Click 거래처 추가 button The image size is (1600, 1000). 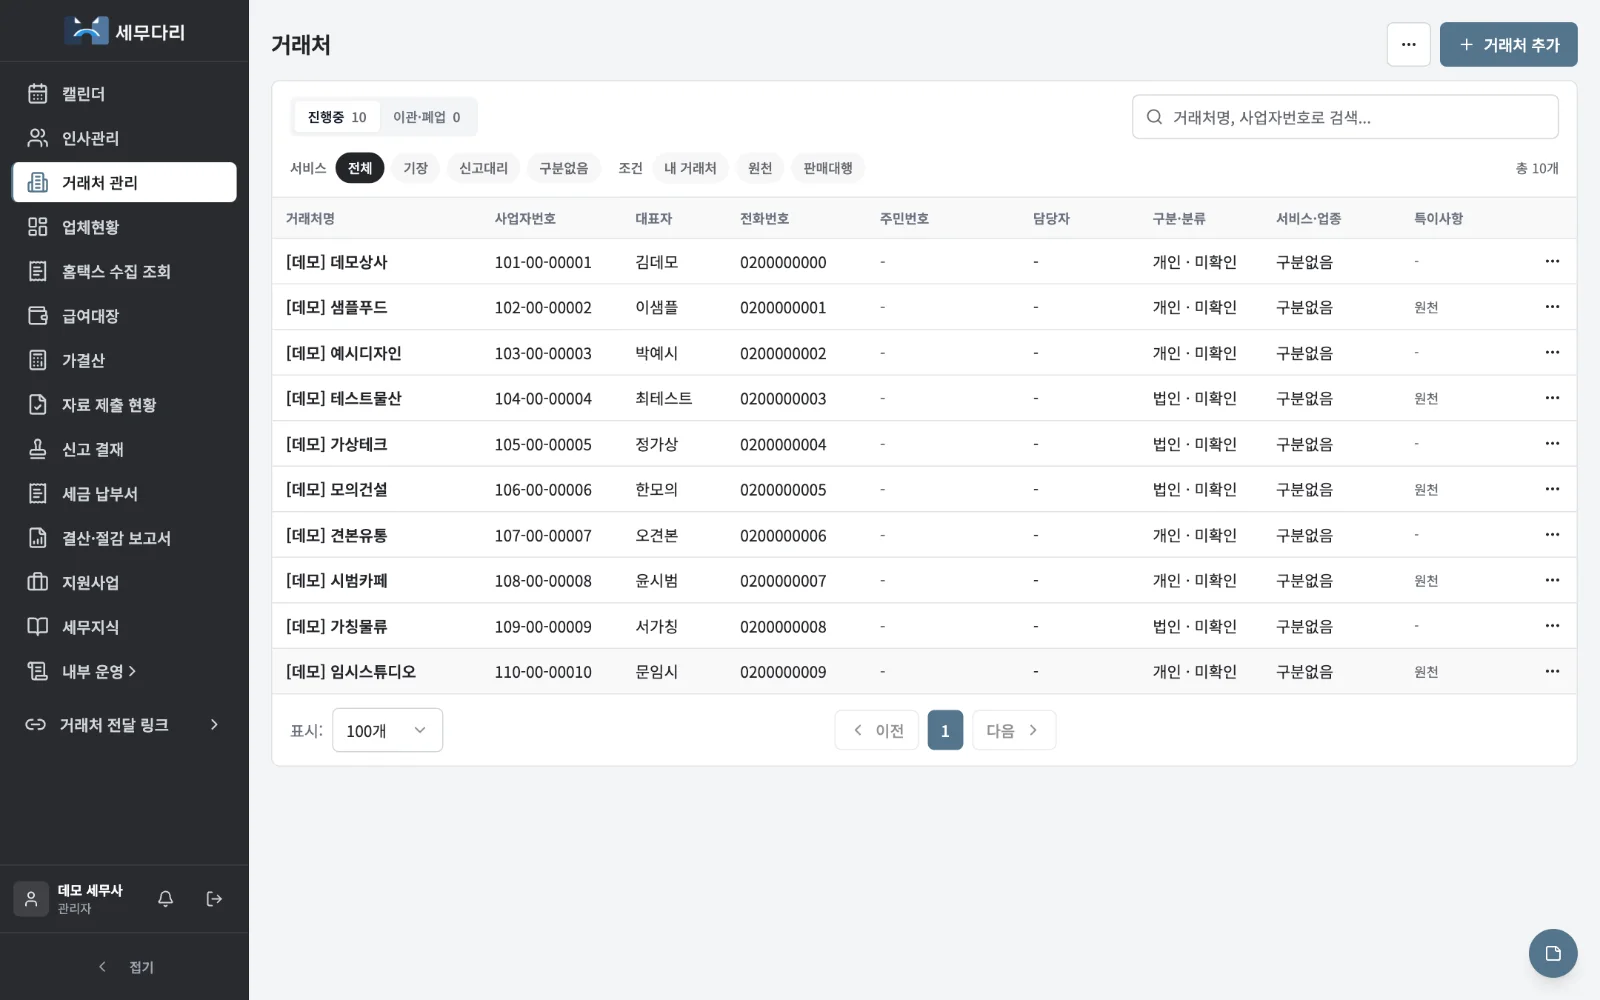[1508, 44]
